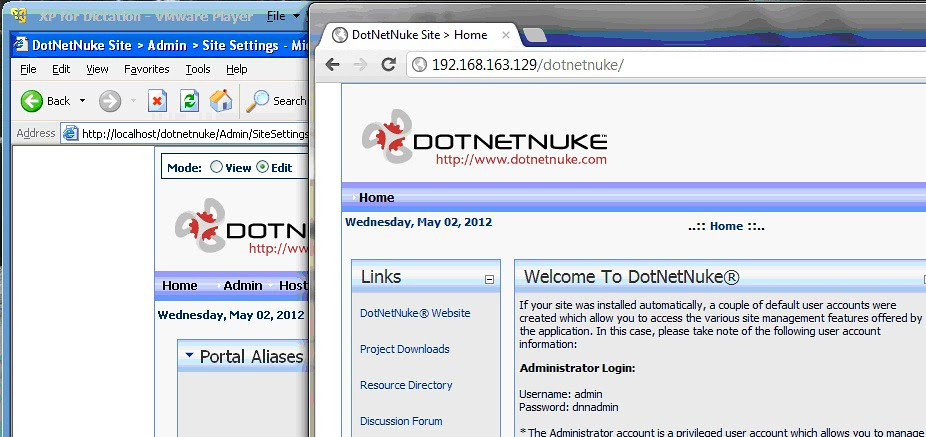Viewport: 926px width, 437px height.
Task: Click Home in the IE site navigation bar
Action: [x=180, y=286]
